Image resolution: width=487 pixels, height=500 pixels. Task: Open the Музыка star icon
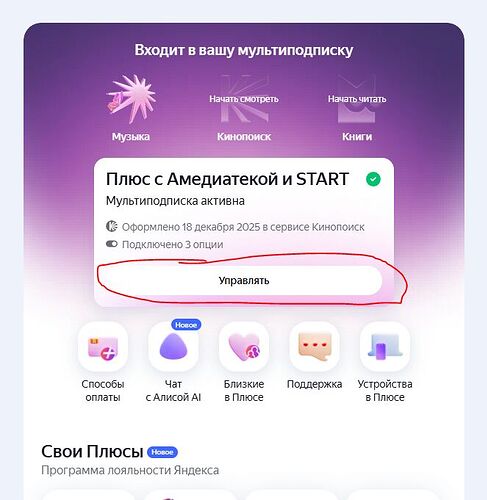point(131,99)
